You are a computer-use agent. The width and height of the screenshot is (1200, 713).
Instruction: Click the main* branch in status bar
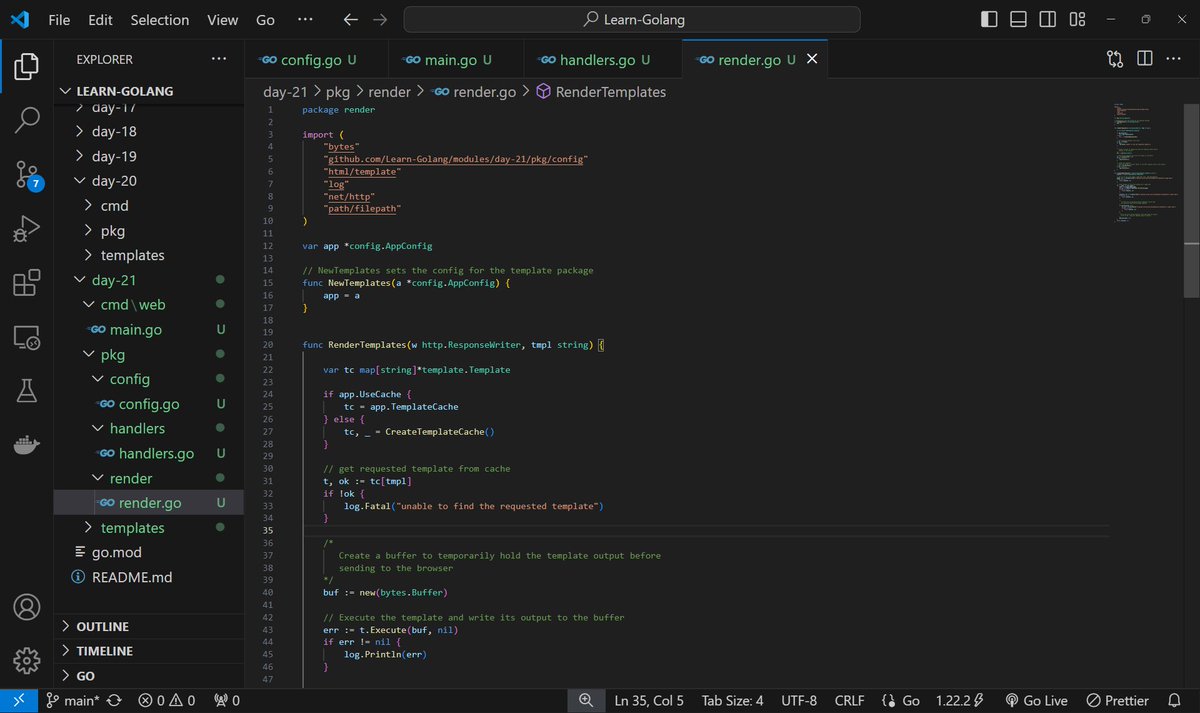[74, 700]
